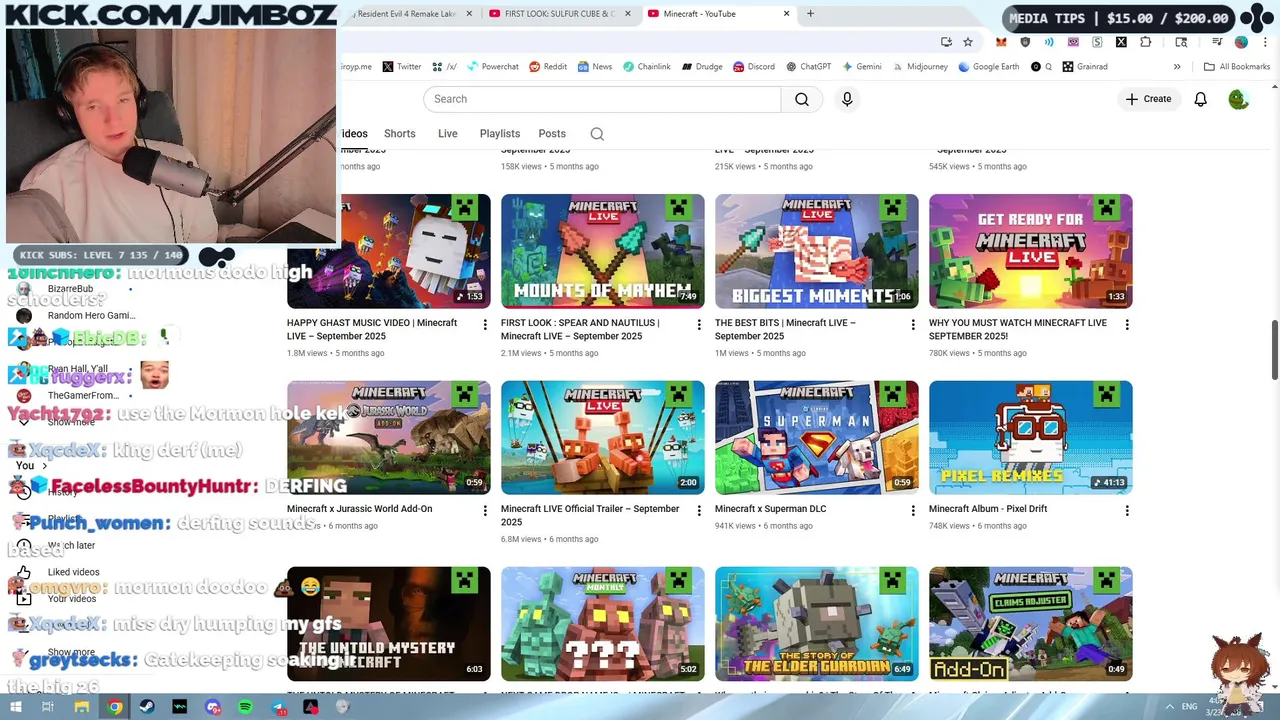
Task: Open the MetaMask fox extension
Action: pos(1001,42)
